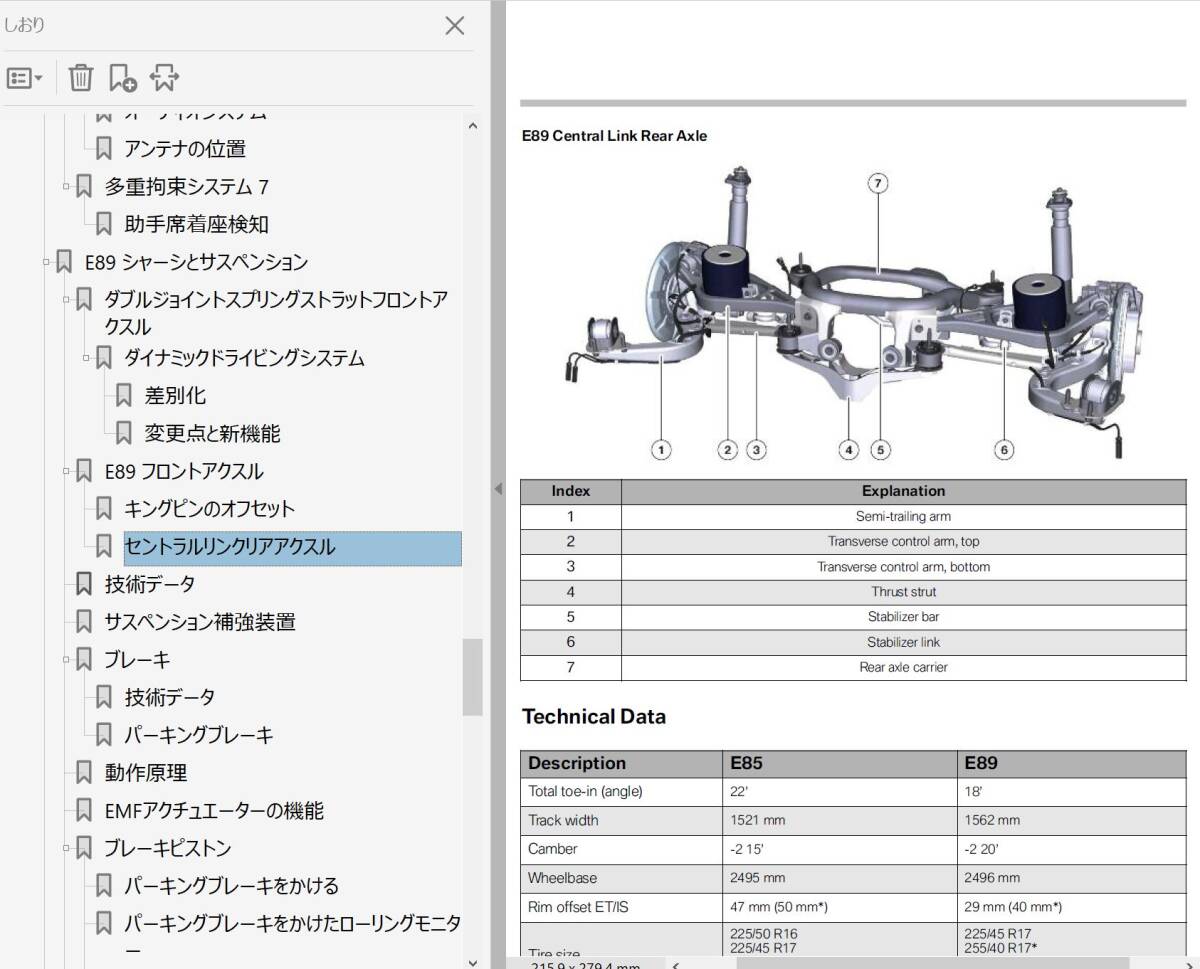The image size is (1200, 969).
Task: Collapse the E89 シャーシとサスペンション node
Action: (x=46, y=262)
